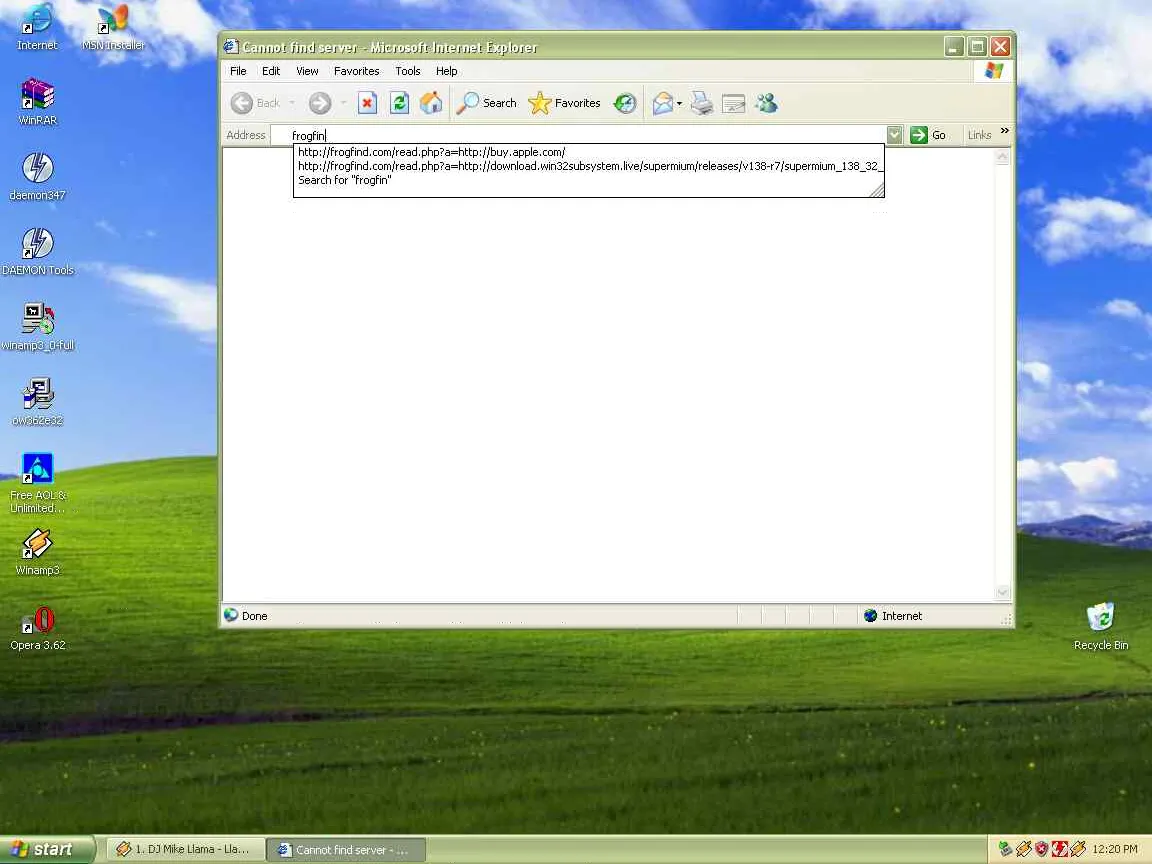Select MSN Installer desktop icon

click(x=113, y=27)
